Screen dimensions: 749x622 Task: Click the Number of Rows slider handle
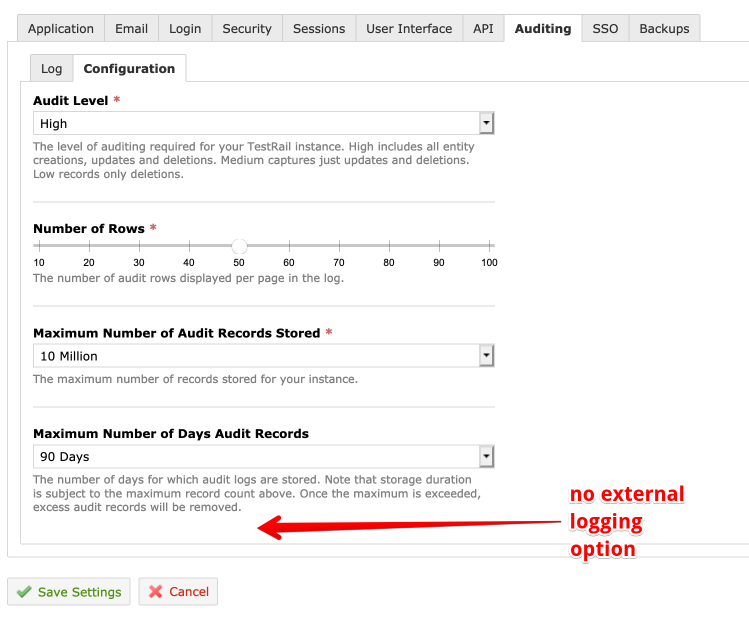239,245
